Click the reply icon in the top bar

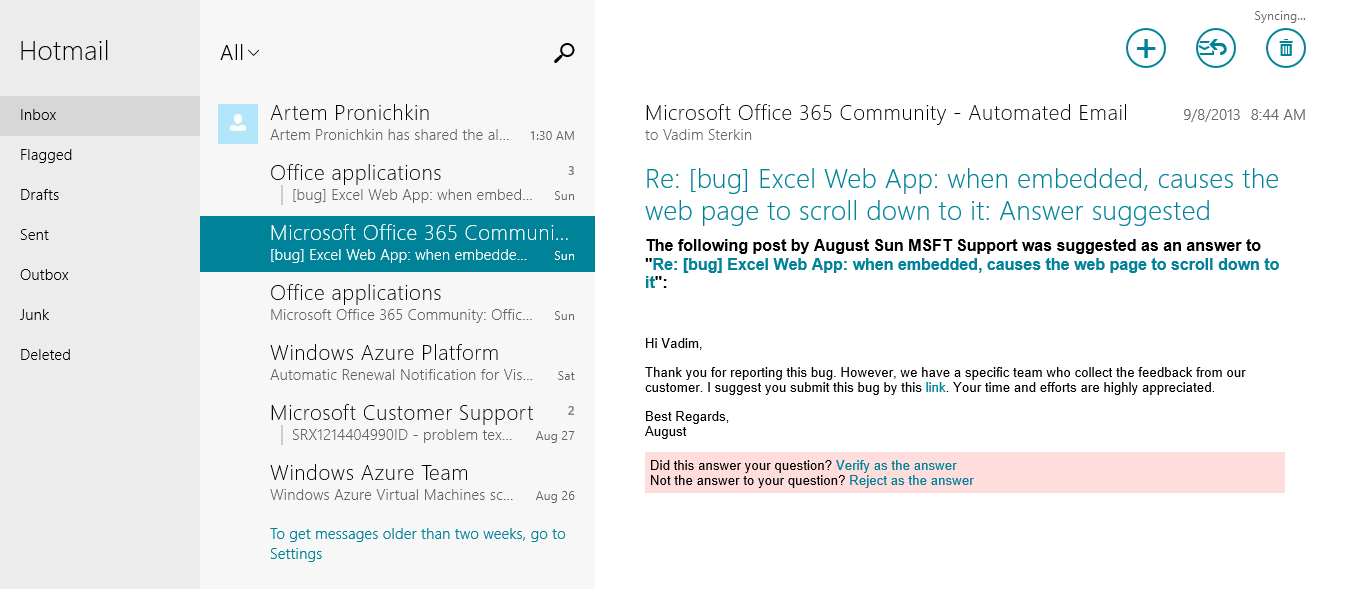coord(1216,48)
